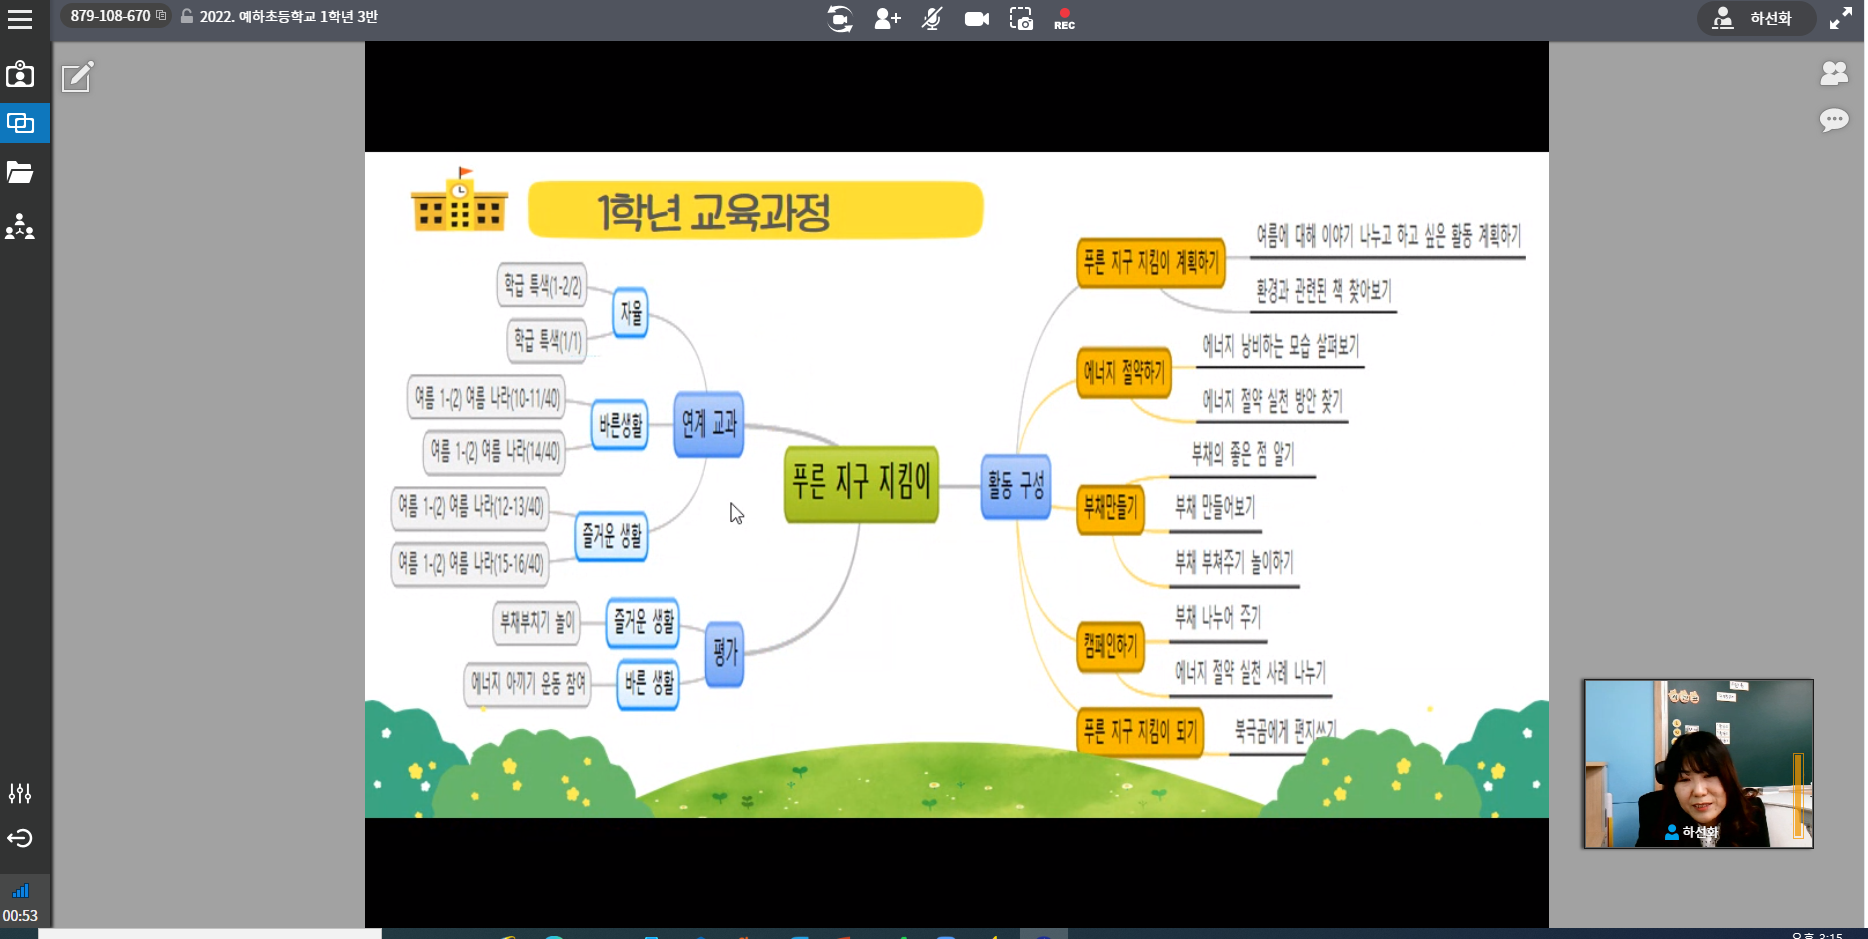
Task: Copy meeting ID 879-108-670
Action: (161, 16)
